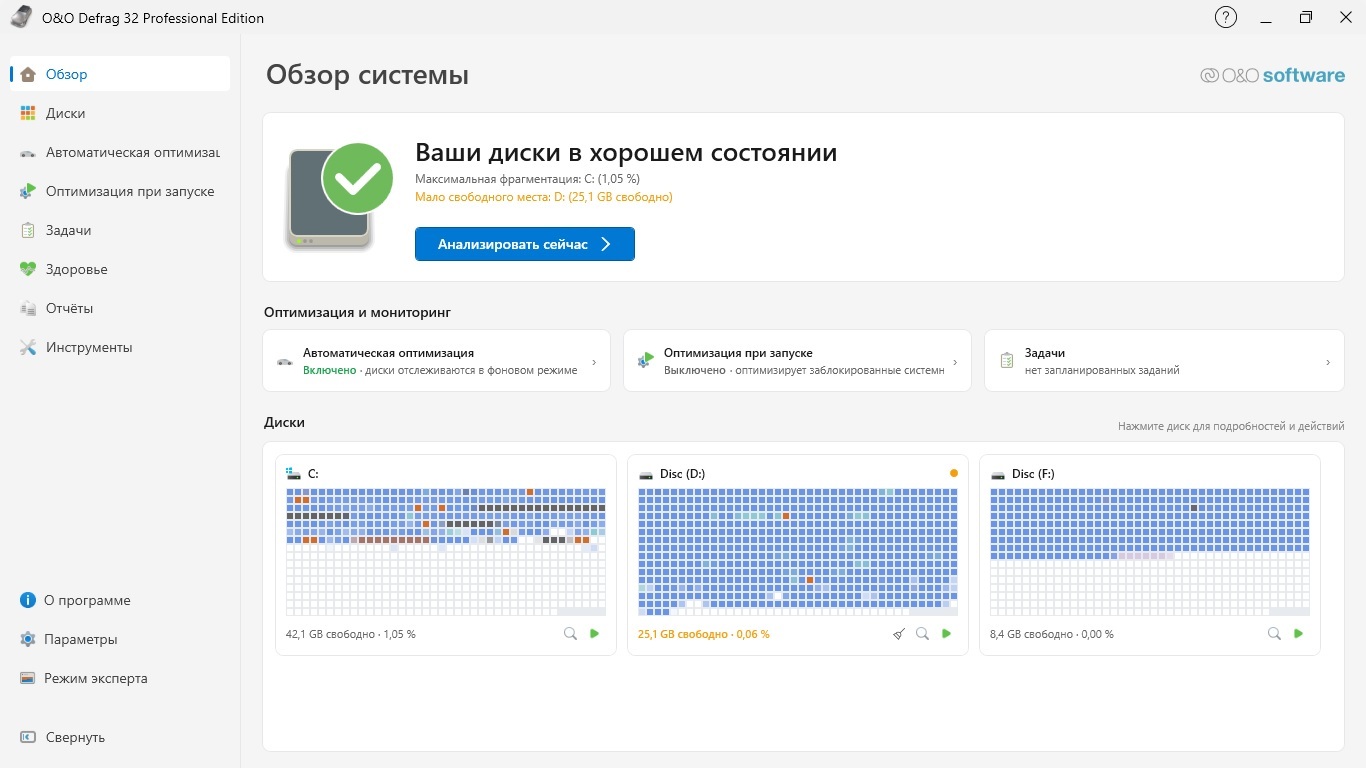Select Оптимизация при запуске in the sidebar
Screen dimensions: 1366x768
120,191
